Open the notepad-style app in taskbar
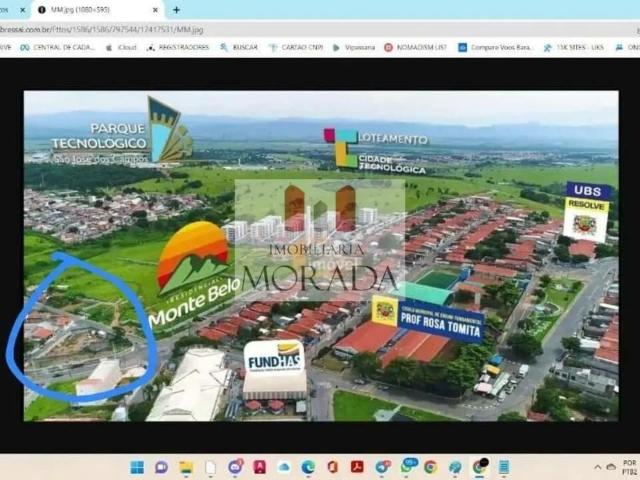The image size is (640, 480). click(x=504, y=467)
